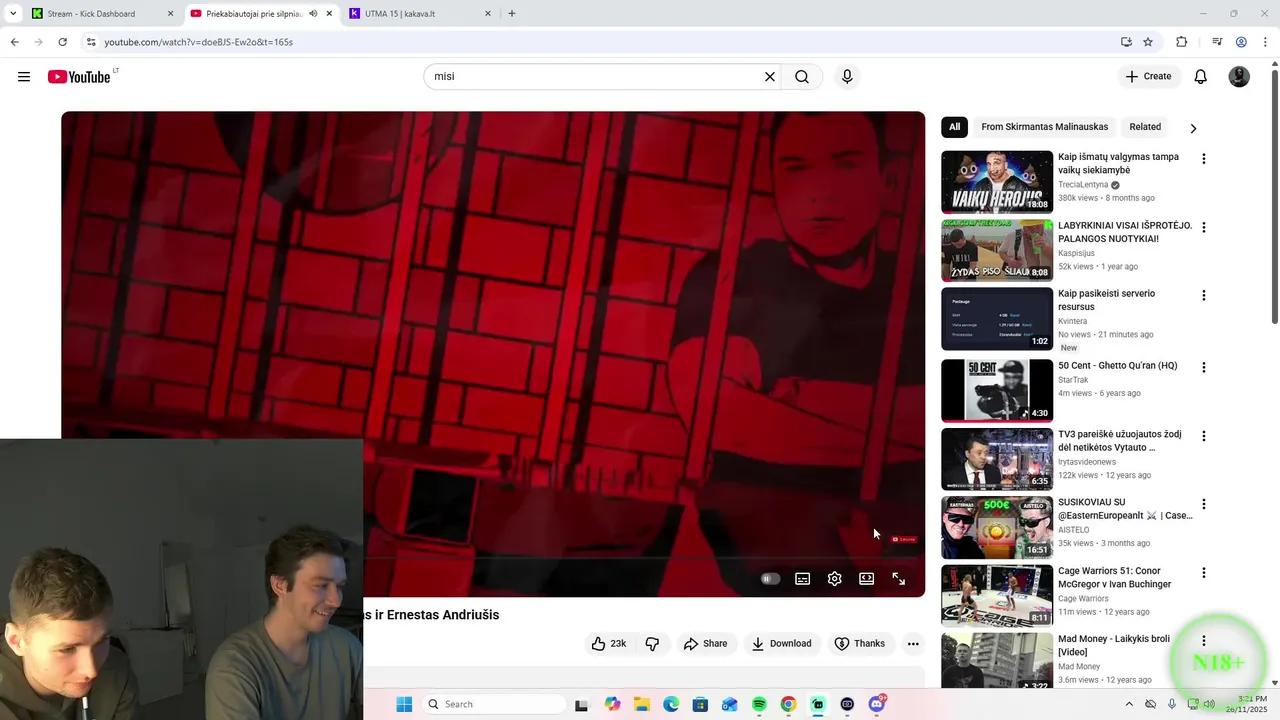The image size is (1280, 720).
Task: Open the account avatar menu
Action: (1239, 77)
